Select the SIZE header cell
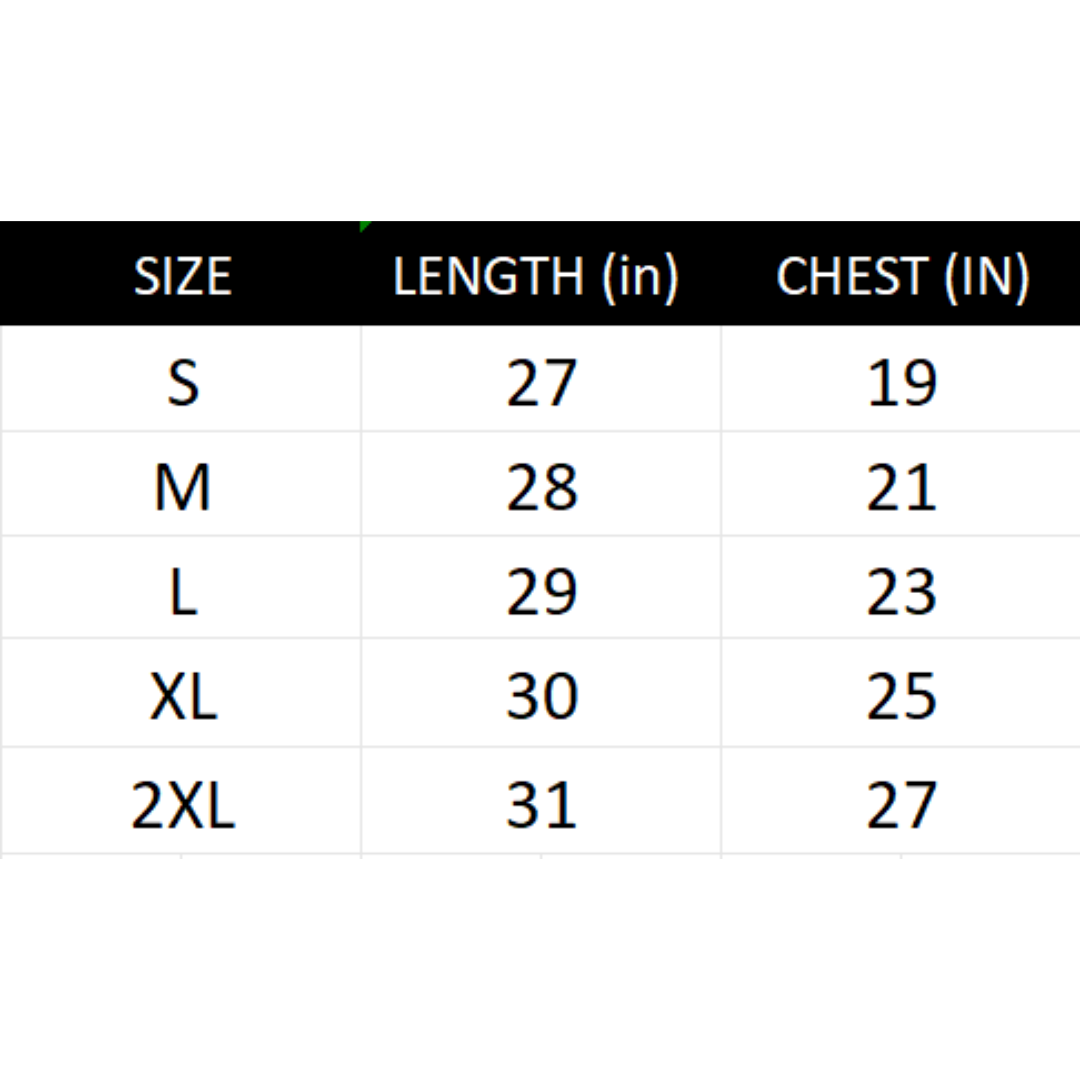The image size is (1080, 1080). (x=182, y=276)
